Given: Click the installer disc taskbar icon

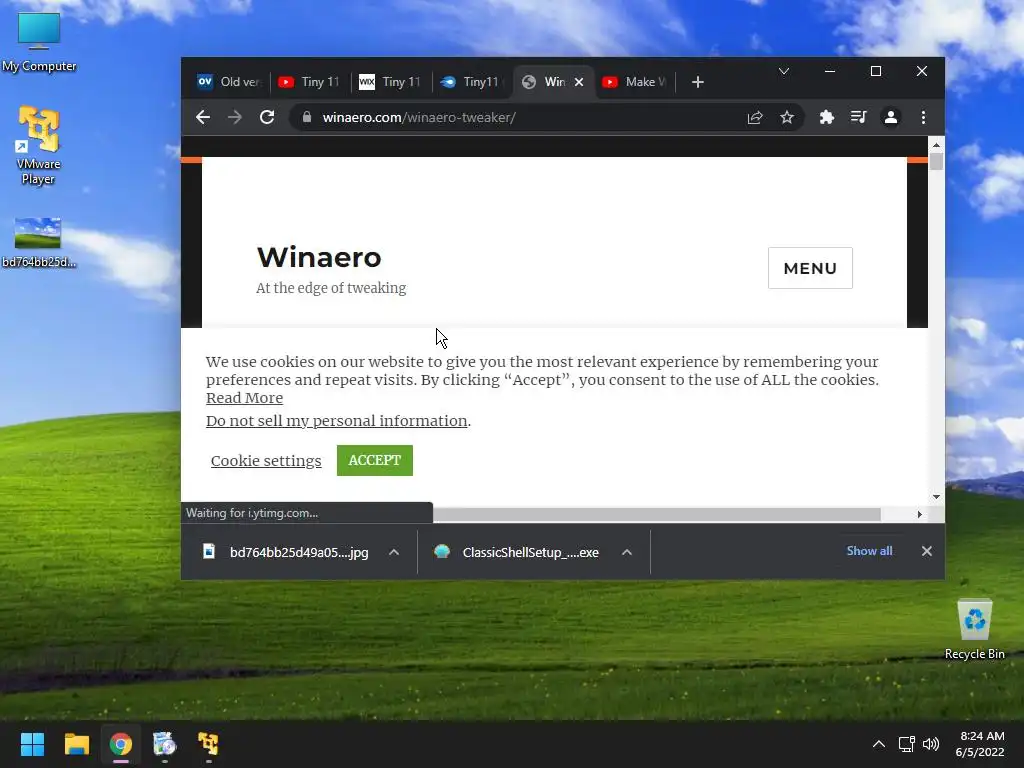Looking at the screenshot, I should pyautogui.click(x=165, y=744).
